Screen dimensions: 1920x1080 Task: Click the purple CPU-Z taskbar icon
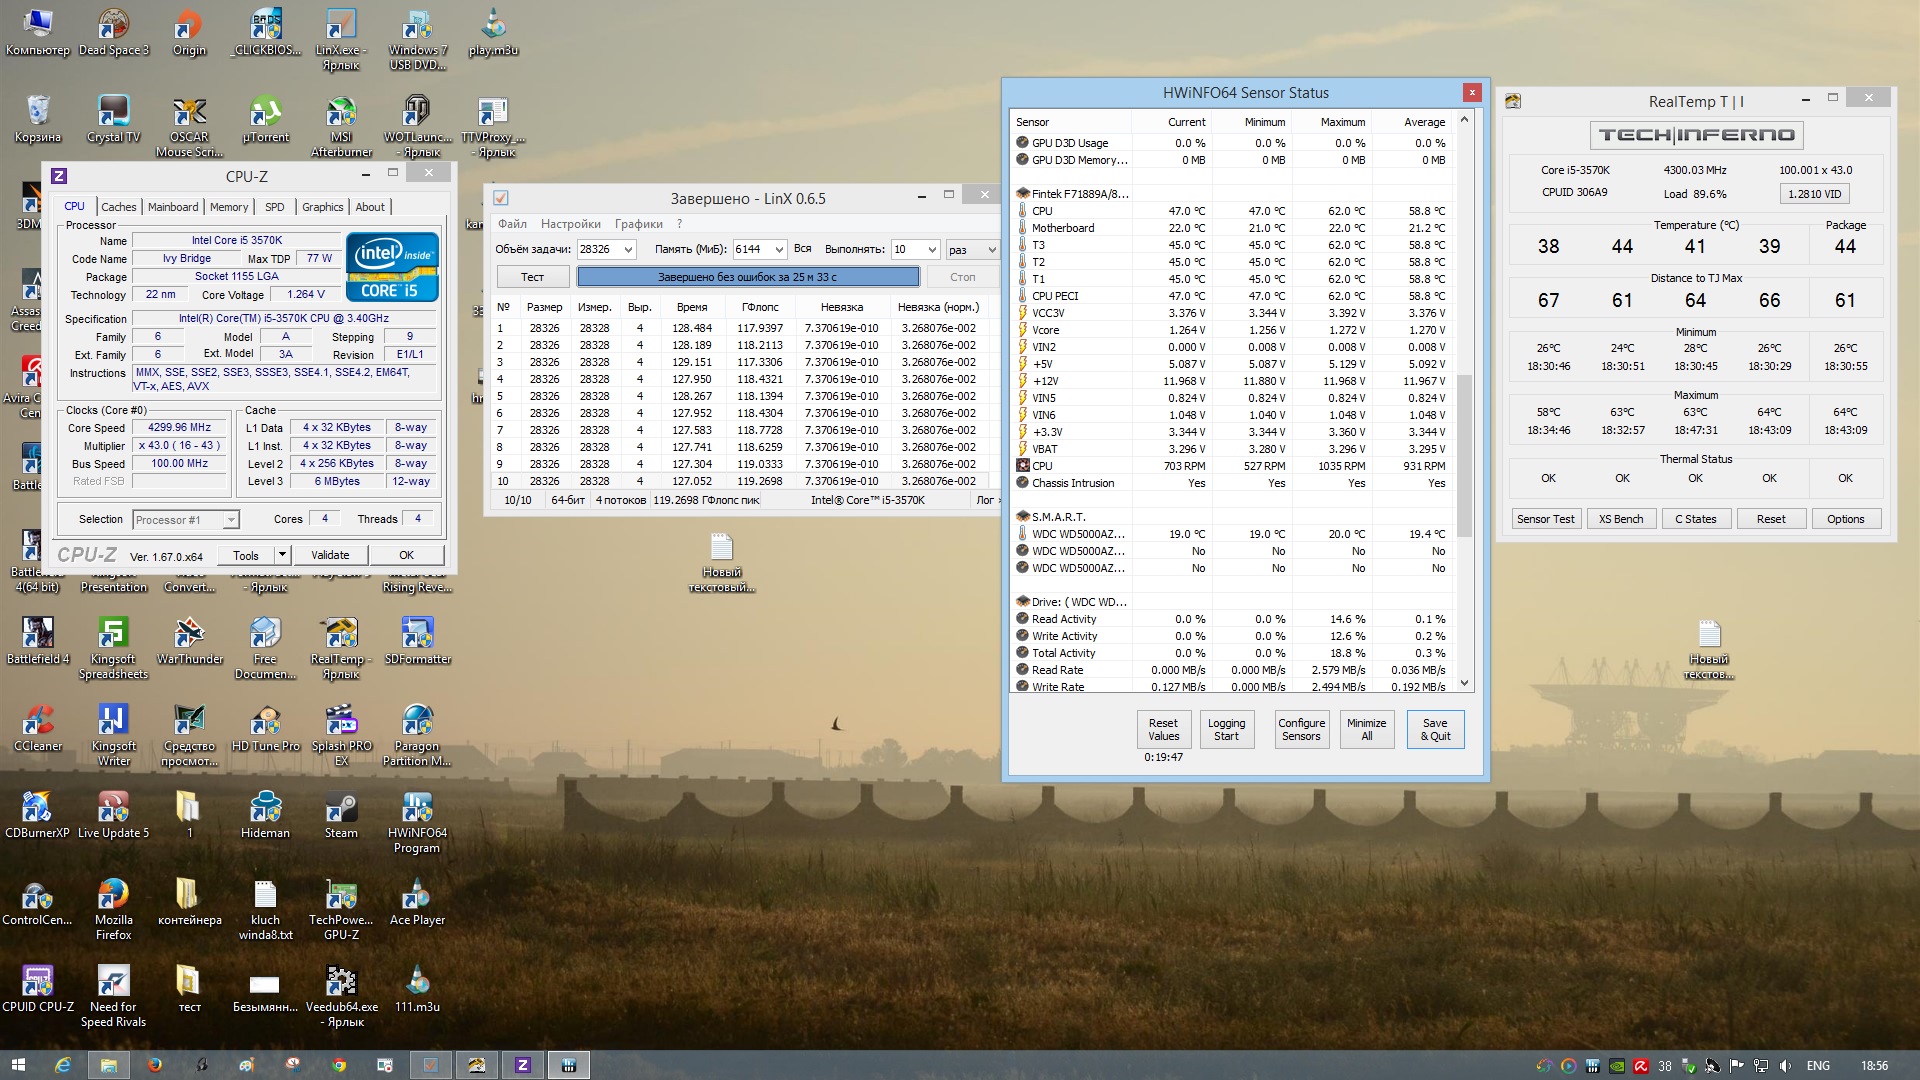point(522,1065)
